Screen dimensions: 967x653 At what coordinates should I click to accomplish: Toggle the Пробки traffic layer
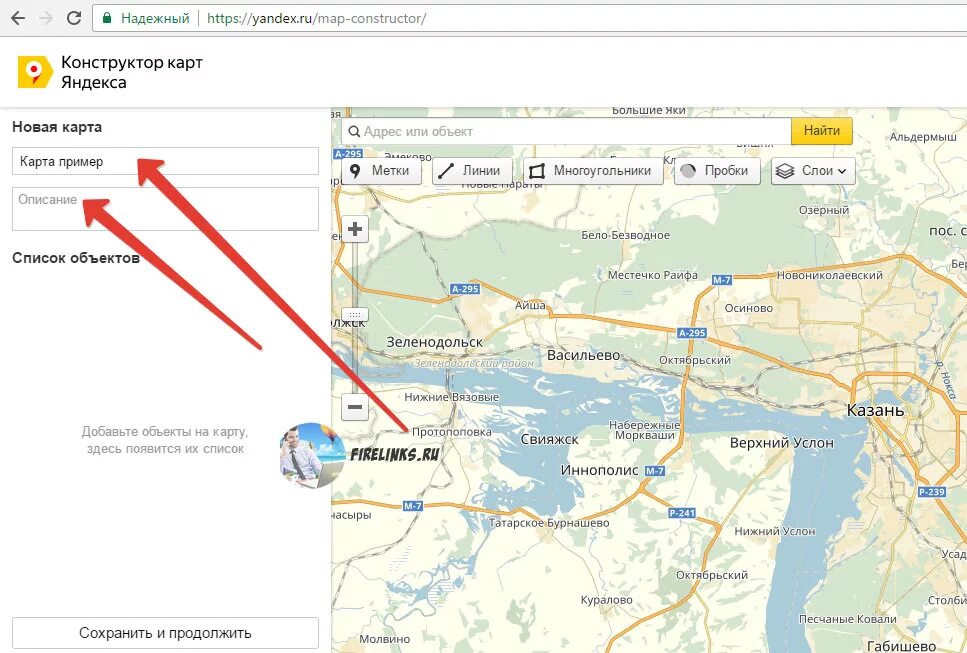coord(717,171)
